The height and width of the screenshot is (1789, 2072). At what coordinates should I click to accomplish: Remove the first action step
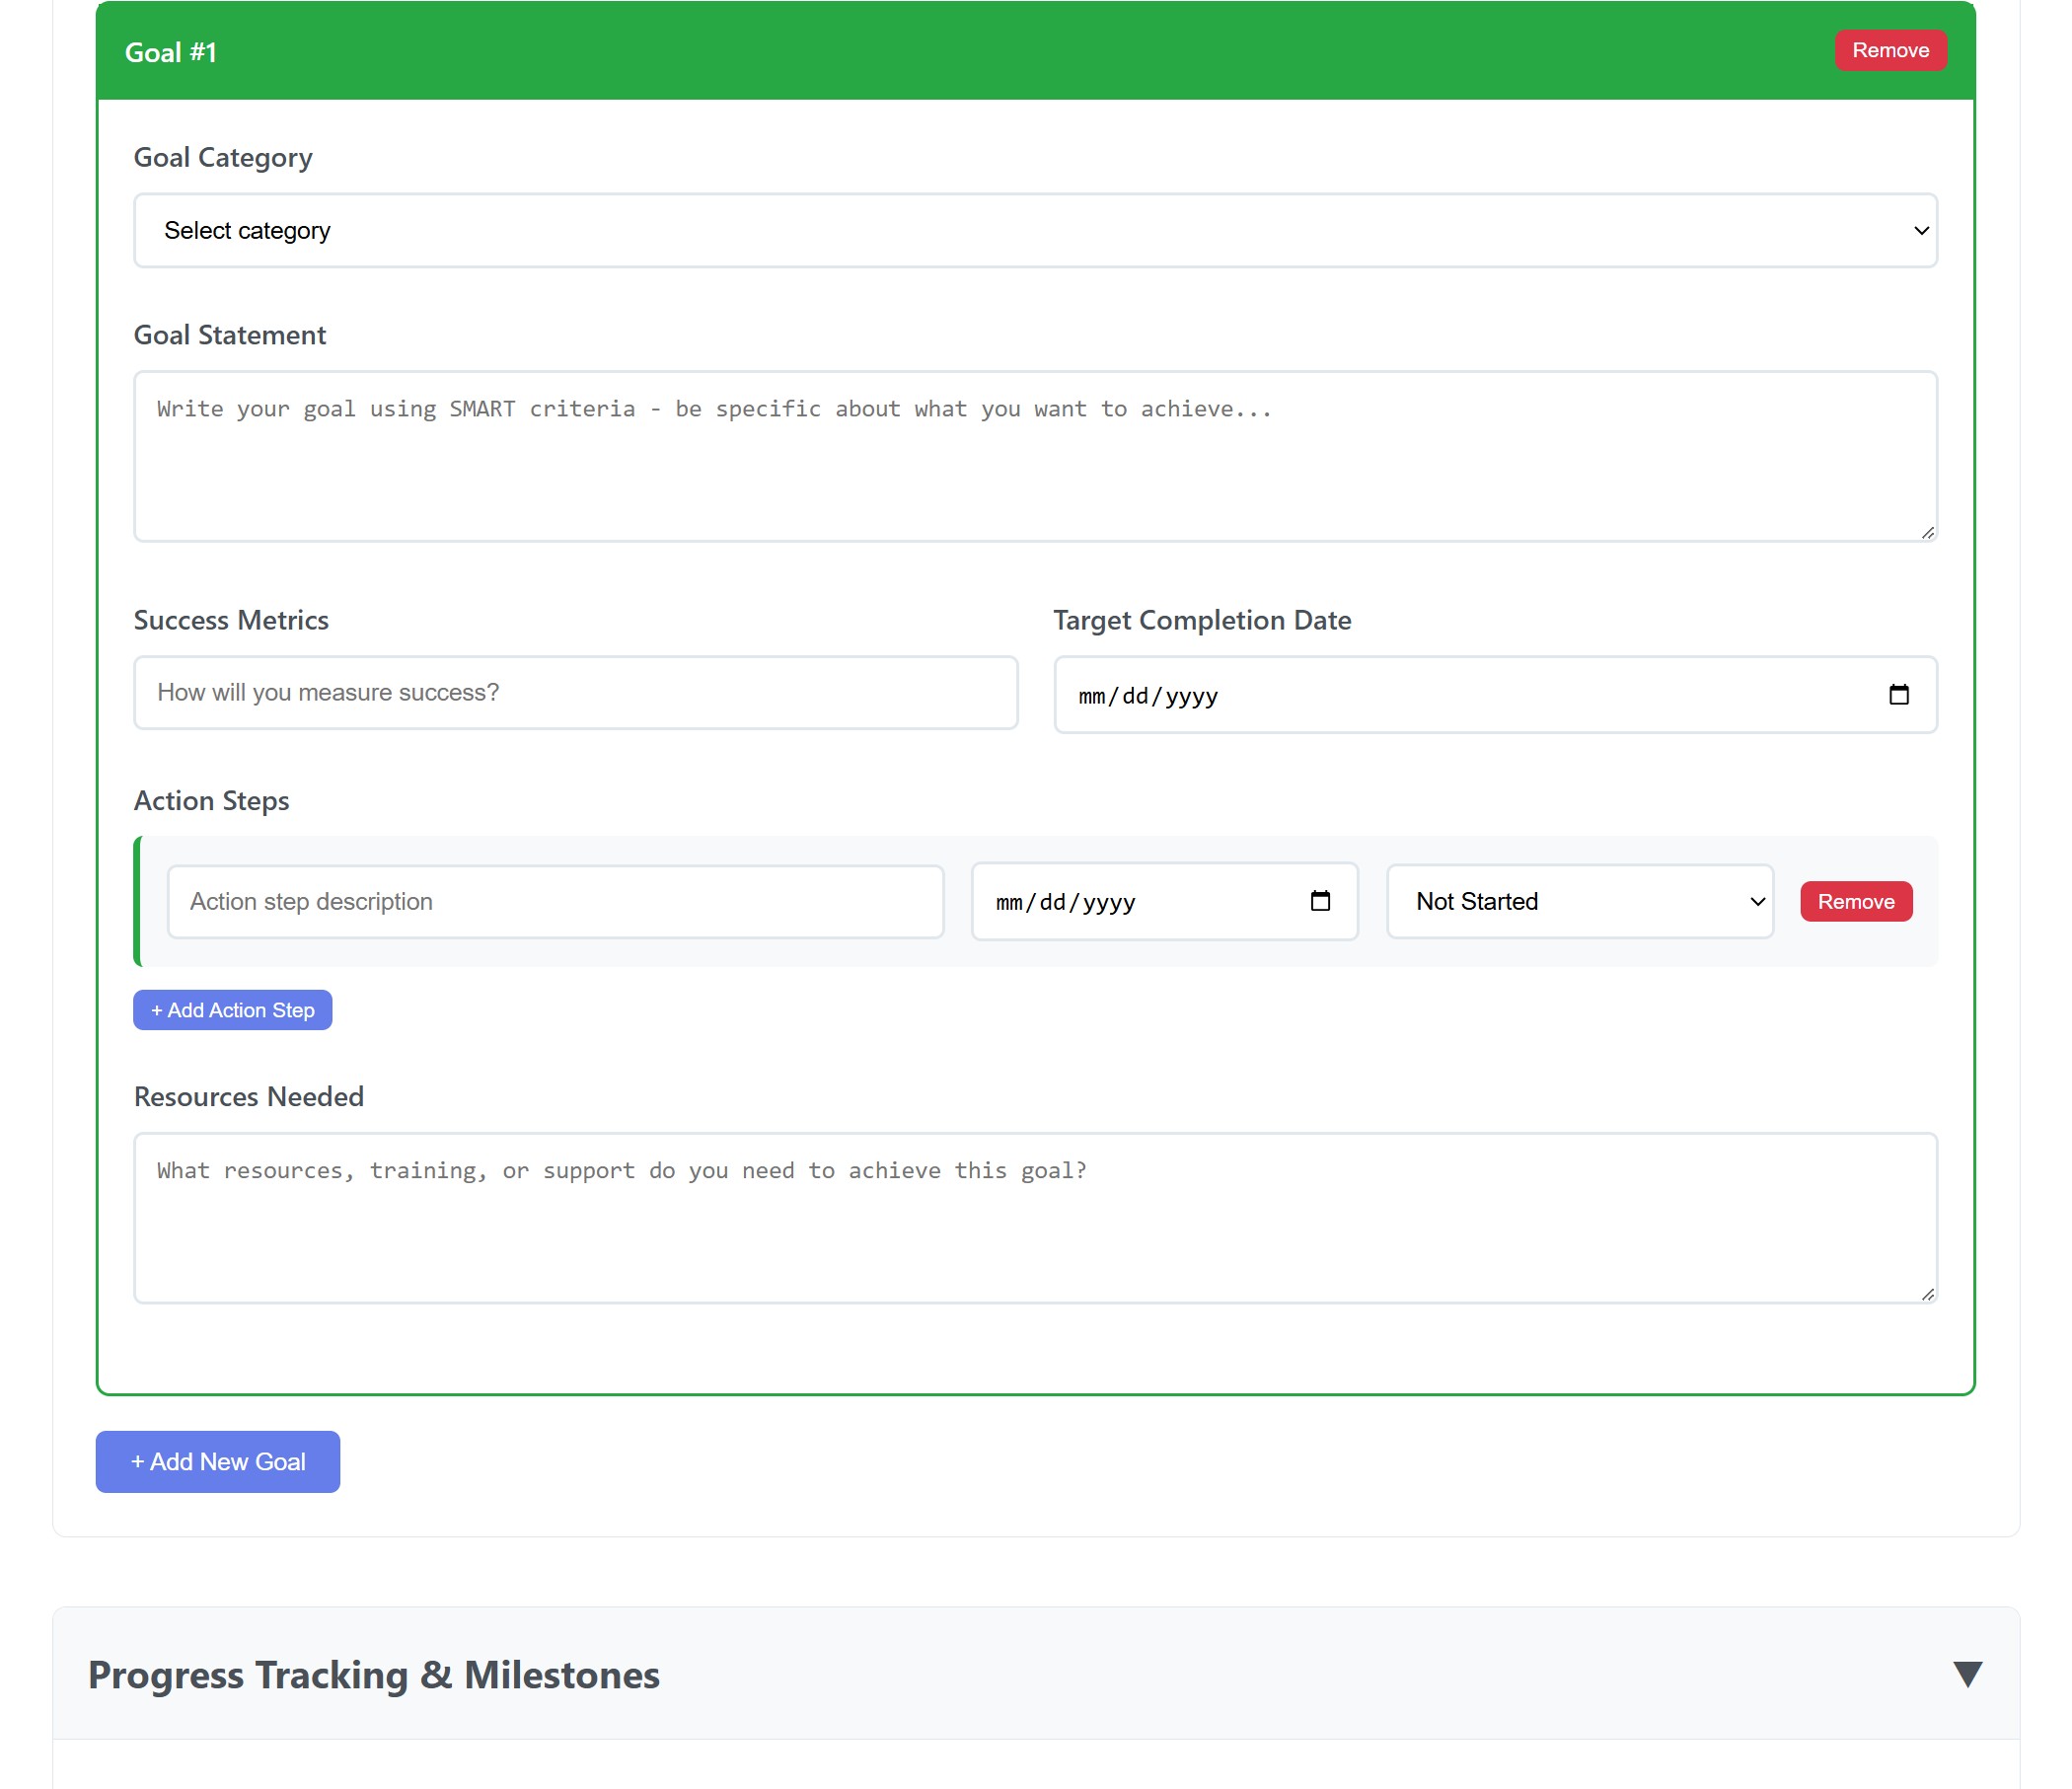1856,901
